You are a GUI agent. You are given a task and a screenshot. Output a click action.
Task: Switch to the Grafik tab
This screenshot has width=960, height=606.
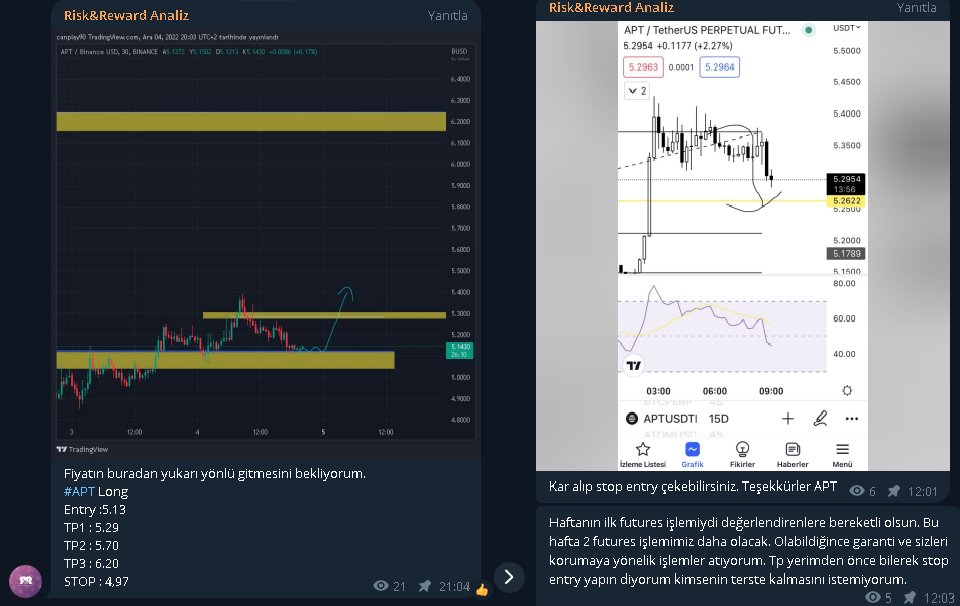tap(692, 455)
